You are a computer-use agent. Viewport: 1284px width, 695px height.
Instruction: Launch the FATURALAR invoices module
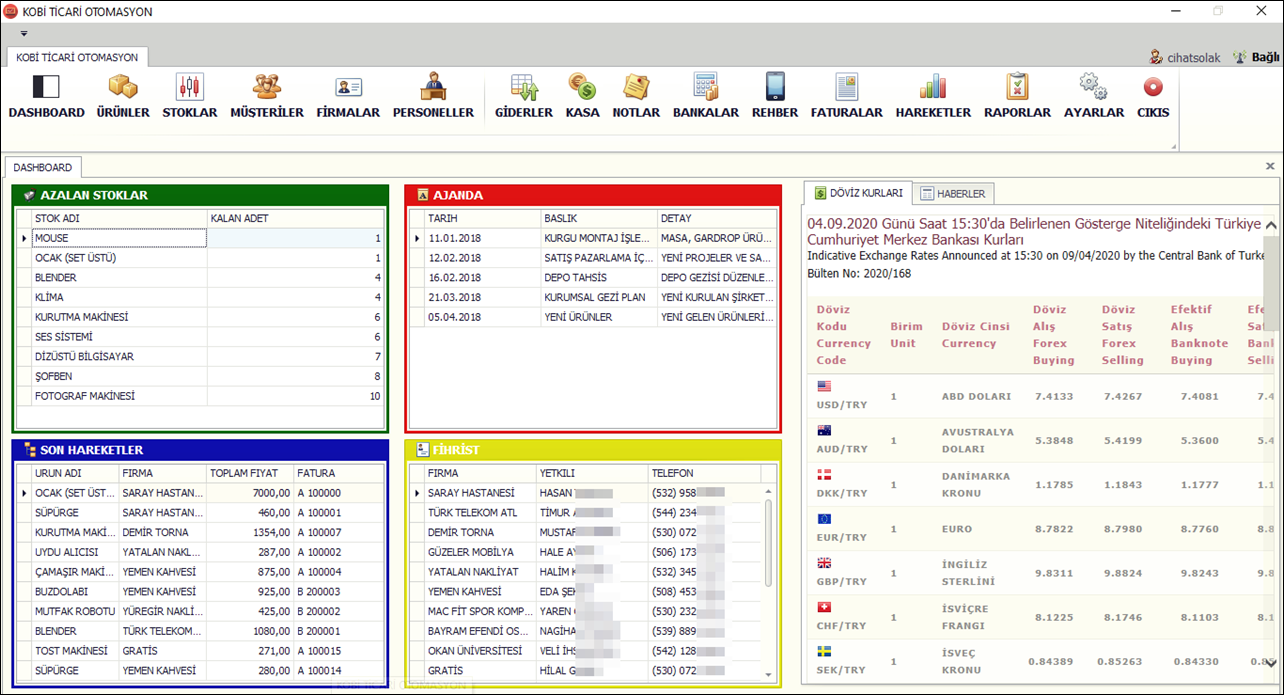point(846,96)
